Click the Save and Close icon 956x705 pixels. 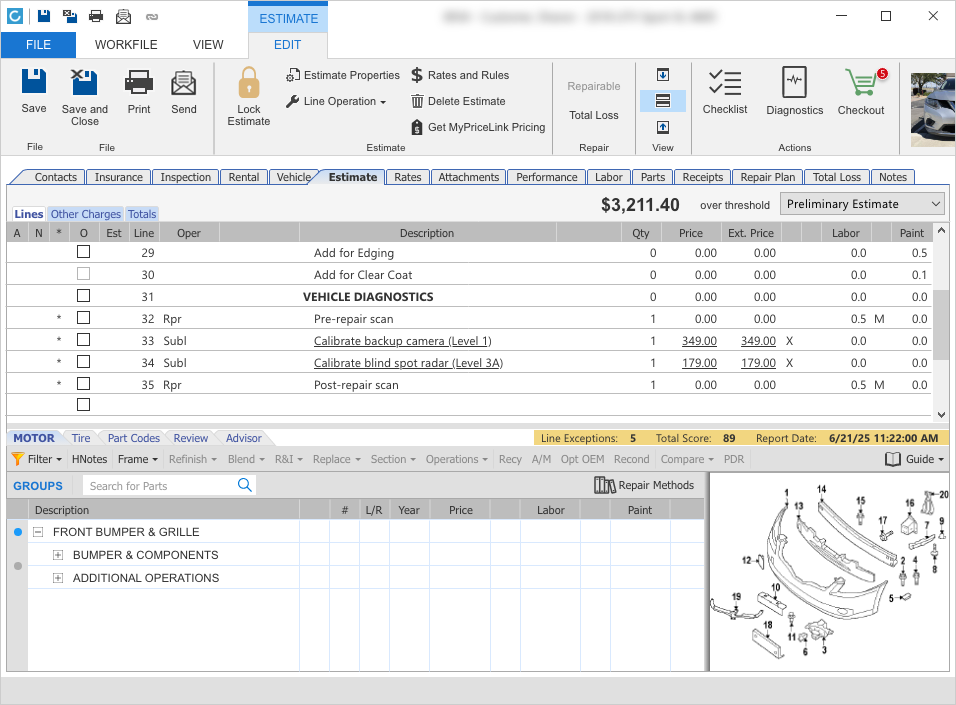(84, 82)
